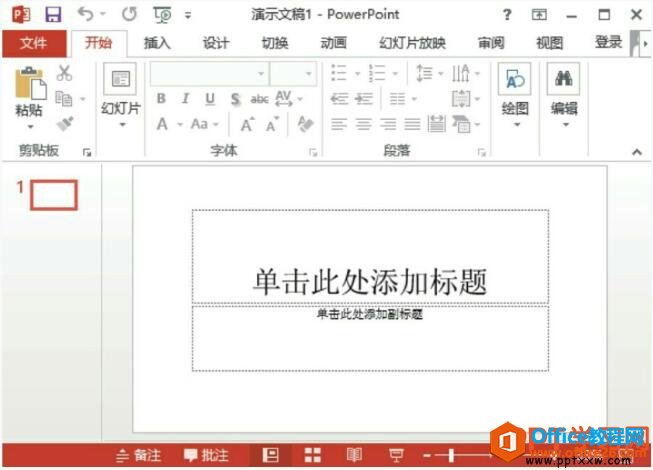Toggle text Shadow formatting
This screenshot has width=653, height=470.
coord(235,99)
